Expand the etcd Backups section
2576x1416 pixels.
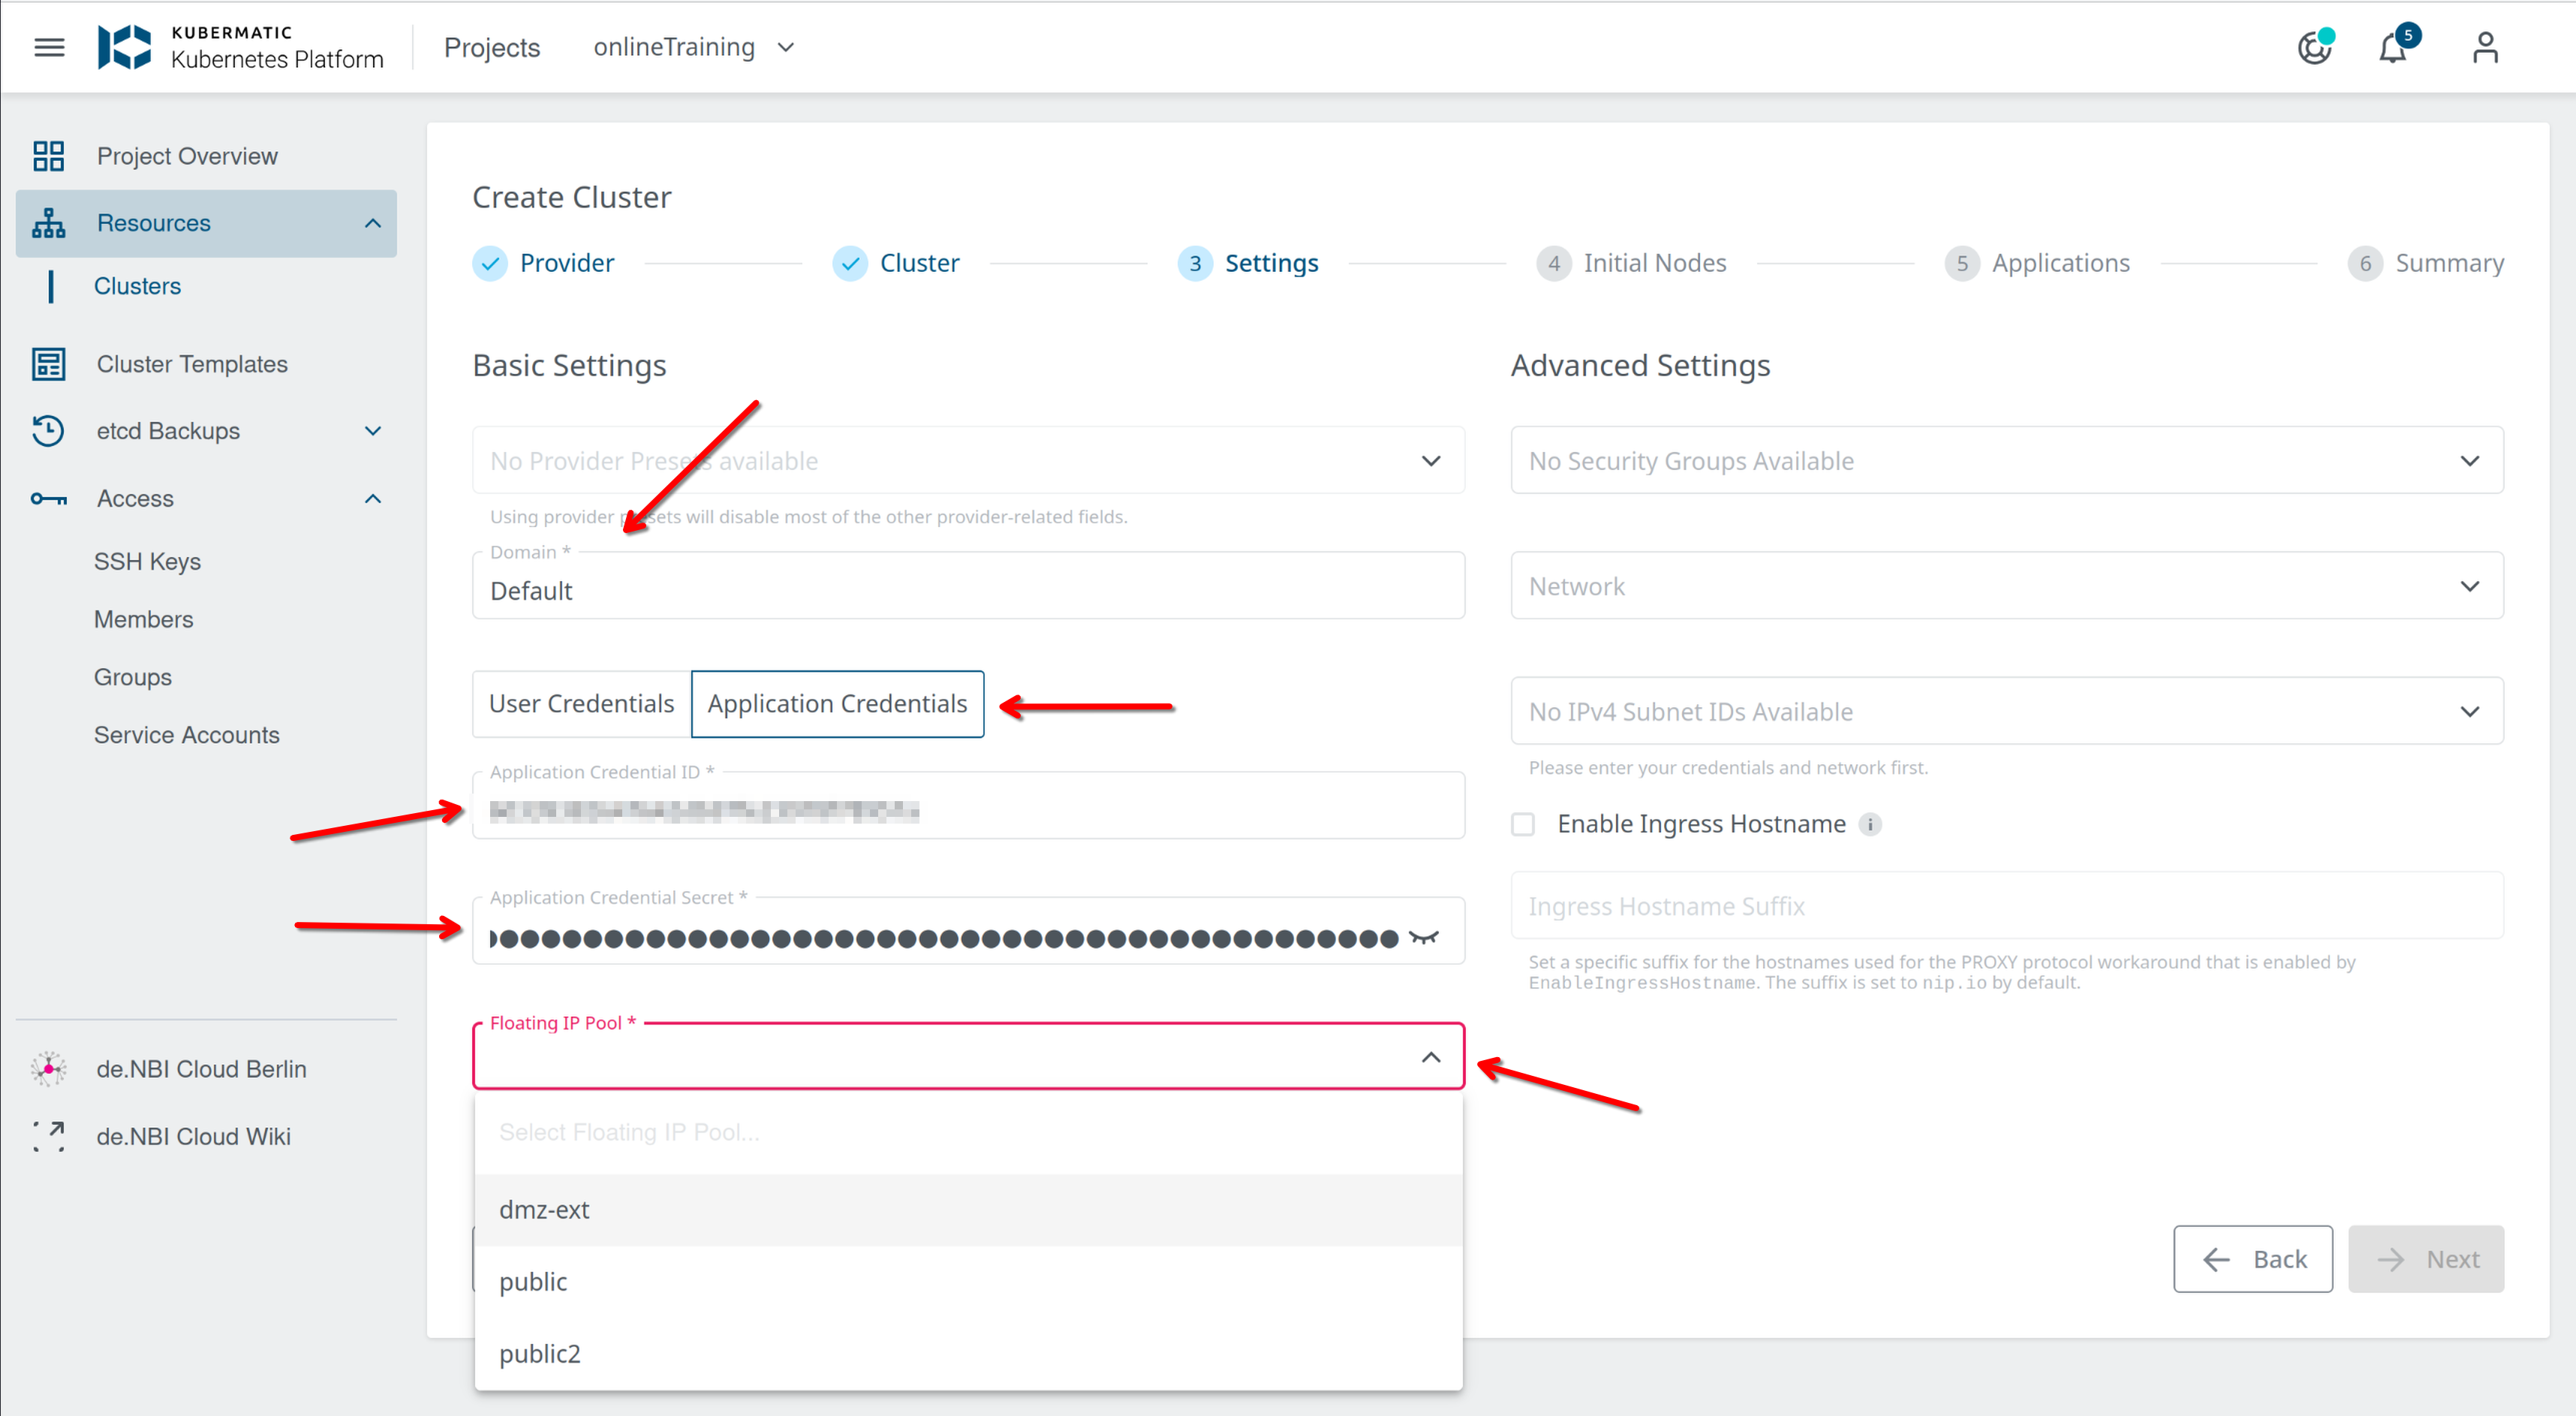[372, 431]
